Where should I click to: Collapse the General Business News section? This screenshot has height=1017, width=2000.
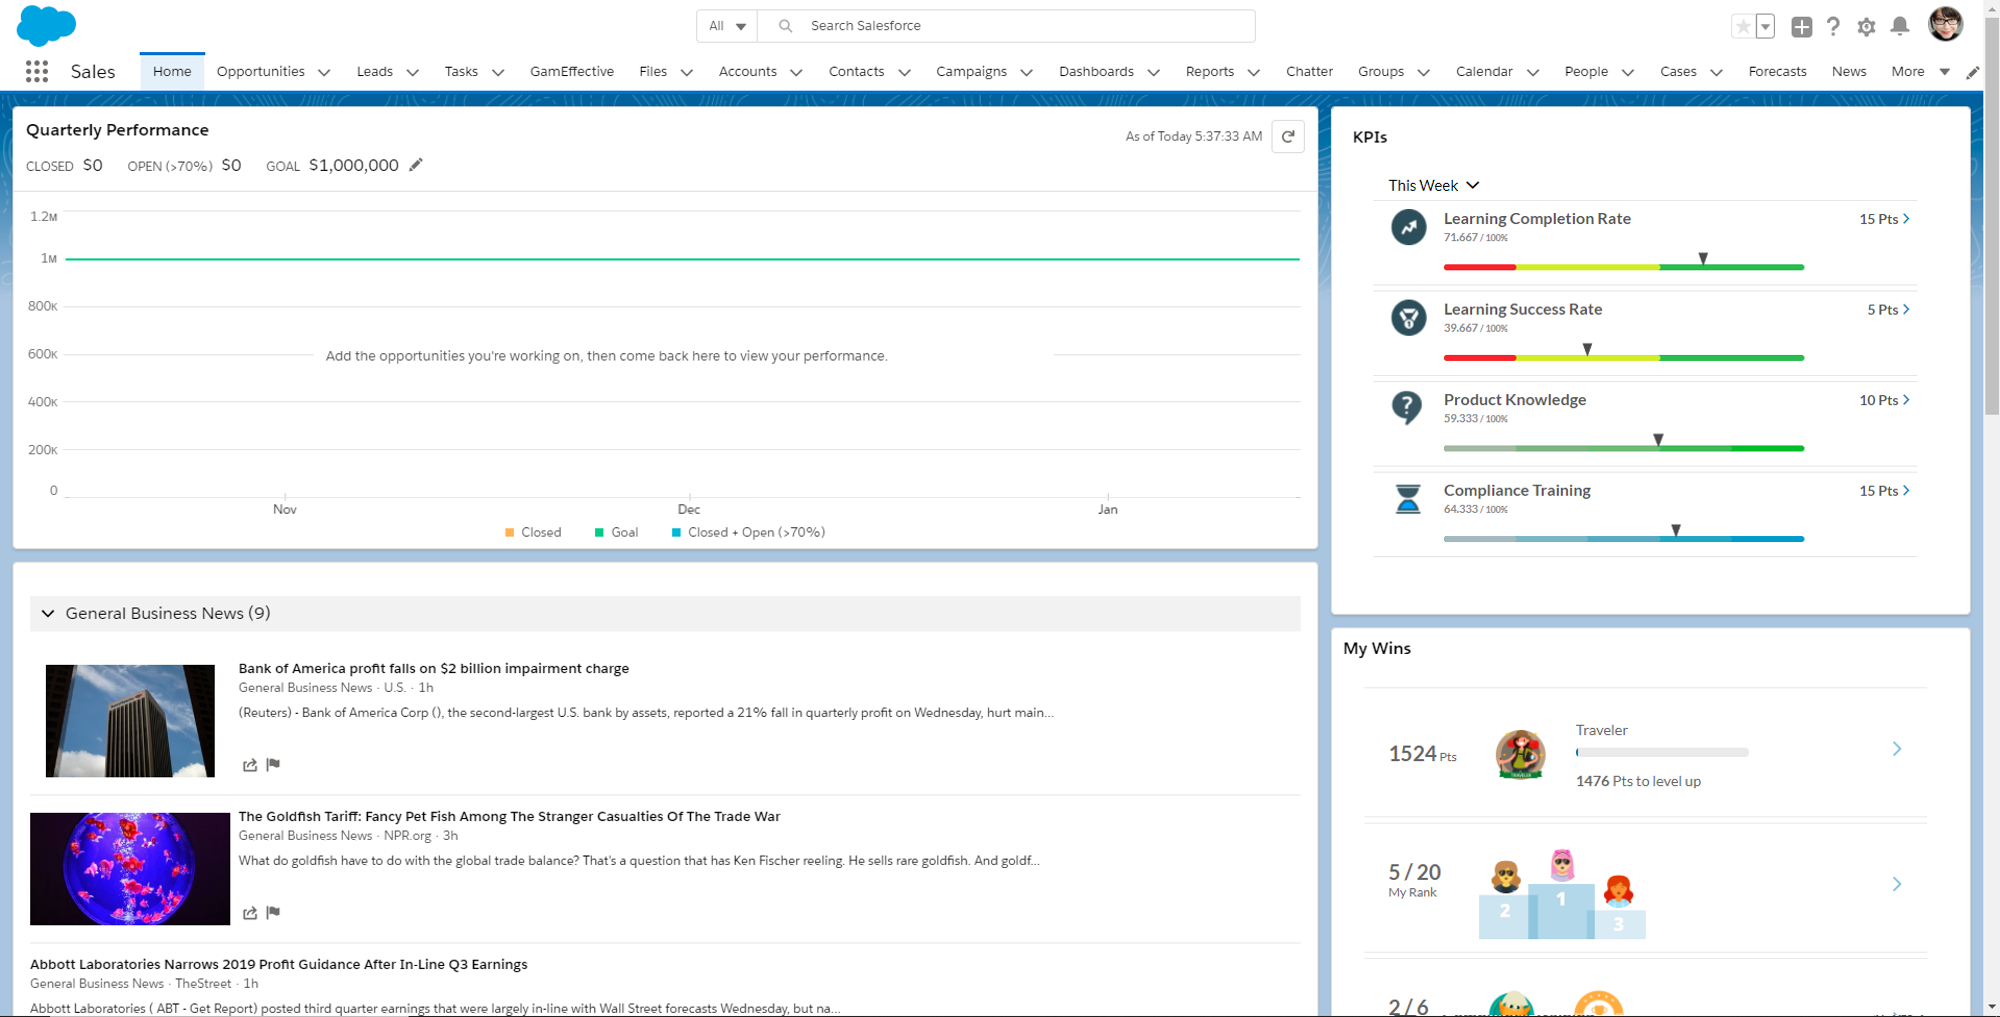pyautogui.click(x=47, y=613)
